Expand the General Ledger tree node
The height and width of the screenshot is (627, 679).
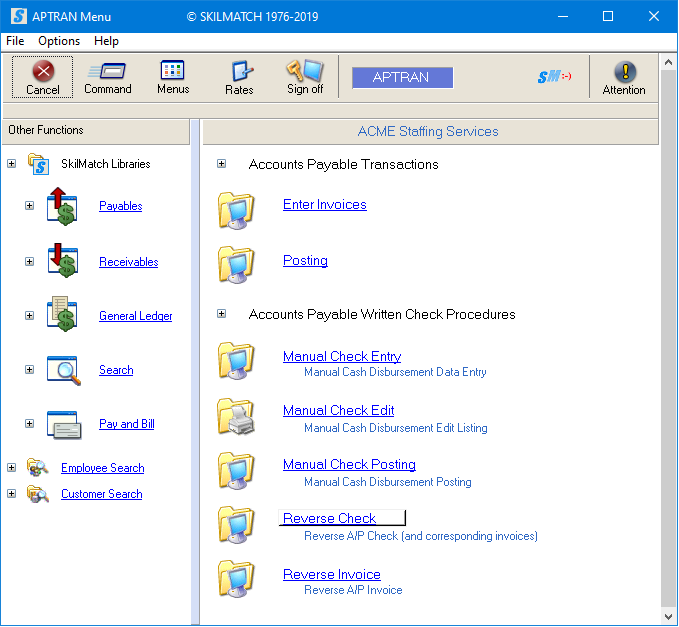(x=29, y=315)
